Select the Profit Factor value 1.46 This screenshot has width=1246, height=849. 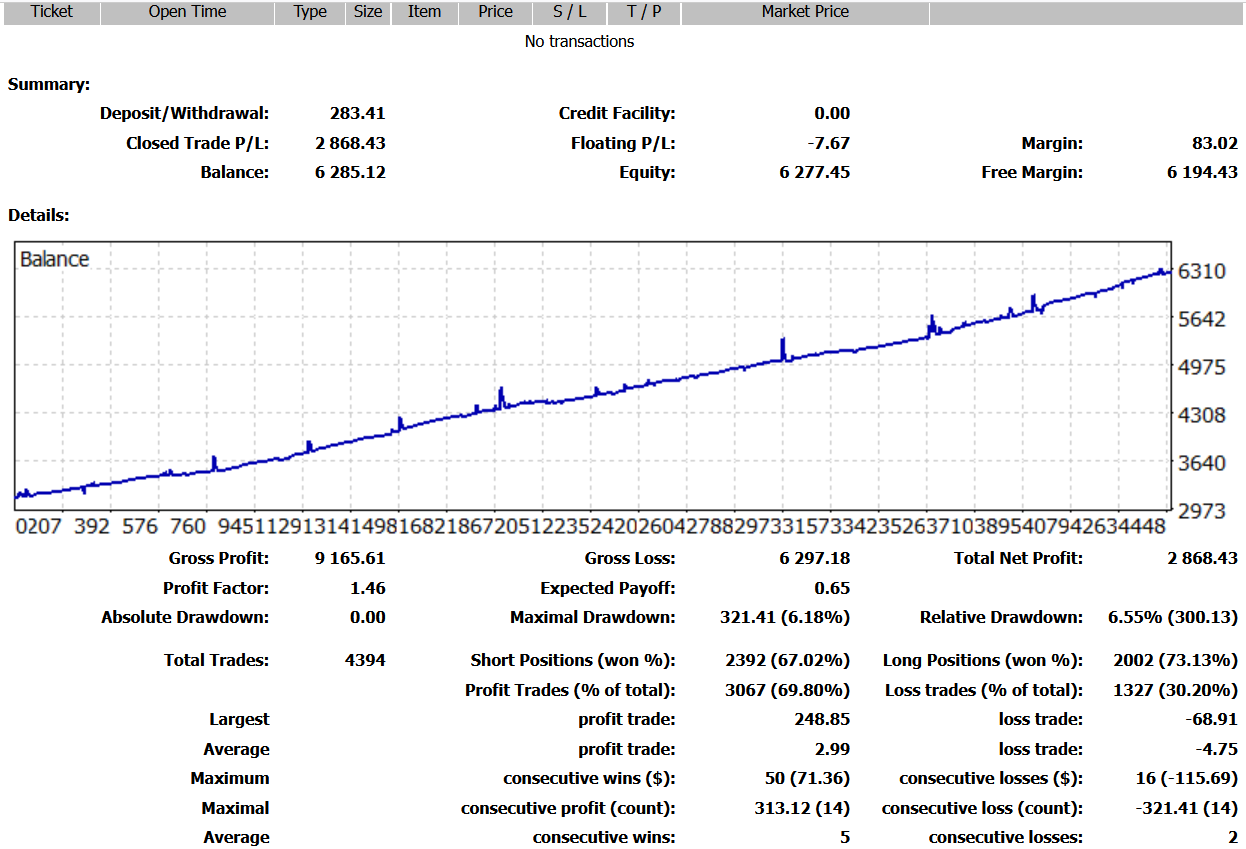368,588
